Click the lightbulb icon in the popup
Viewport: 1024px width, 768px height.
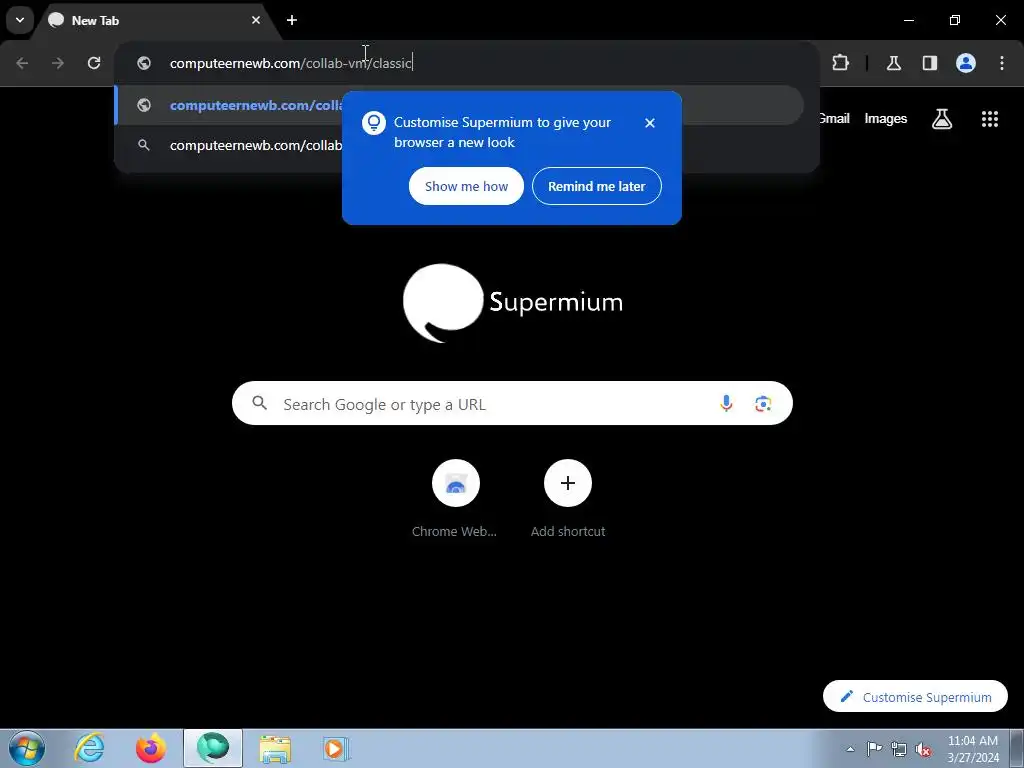pyautogui.click(x=374, y=123)
